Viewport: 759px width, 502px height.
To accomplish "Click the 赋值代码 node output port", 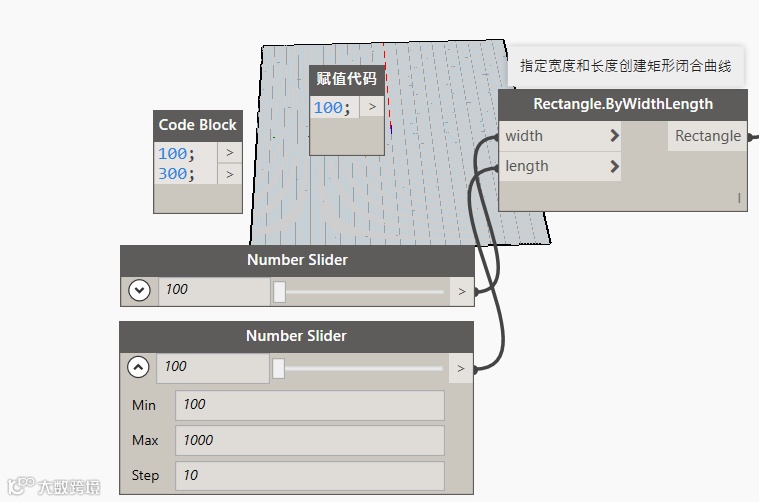I will (372, 106).
